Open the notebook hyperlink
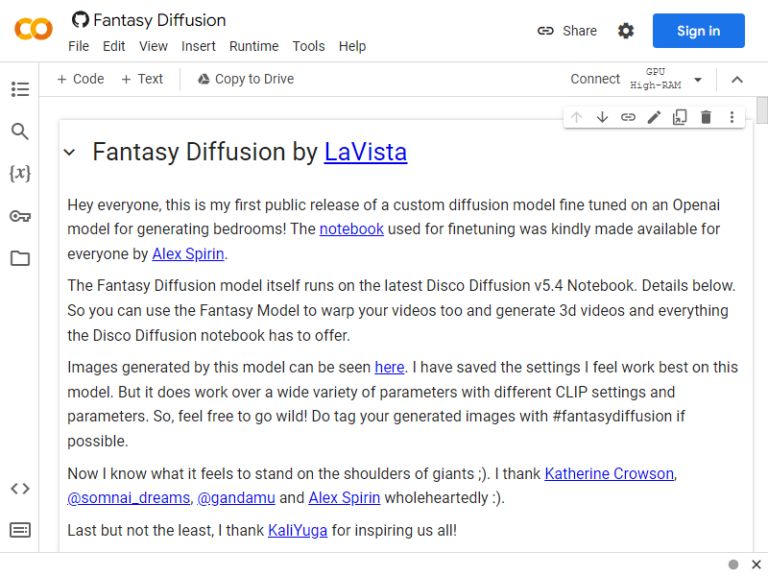 coord(351,229)
